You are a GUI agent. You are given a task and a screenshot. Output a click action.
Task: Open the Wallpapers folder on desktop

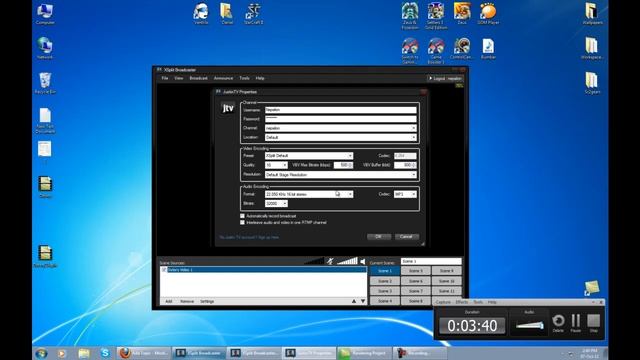pos(592,13)
